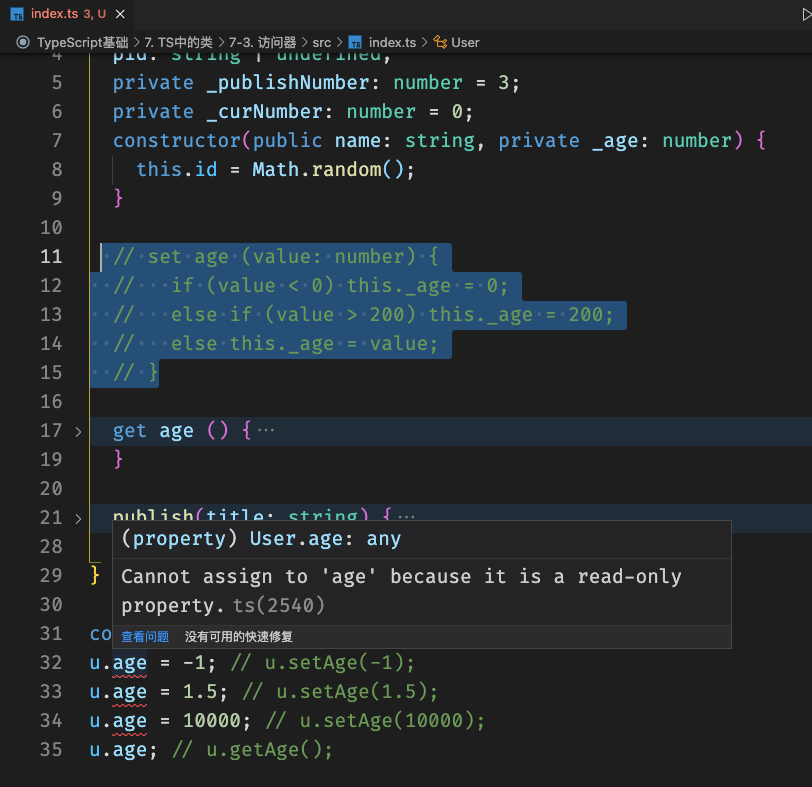
Task: Open the 7. TS中的类 breadcrumb
Action: [x=179, y=42]
